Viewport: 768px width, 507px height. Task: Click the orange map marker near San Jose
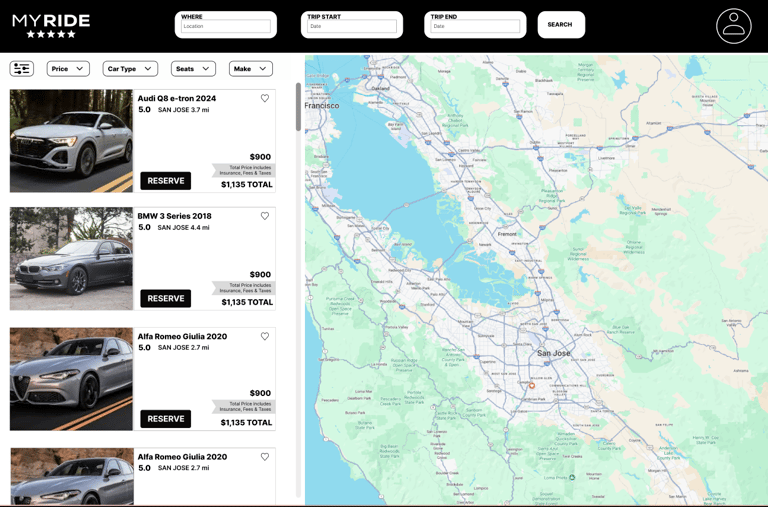click(531, 386)
